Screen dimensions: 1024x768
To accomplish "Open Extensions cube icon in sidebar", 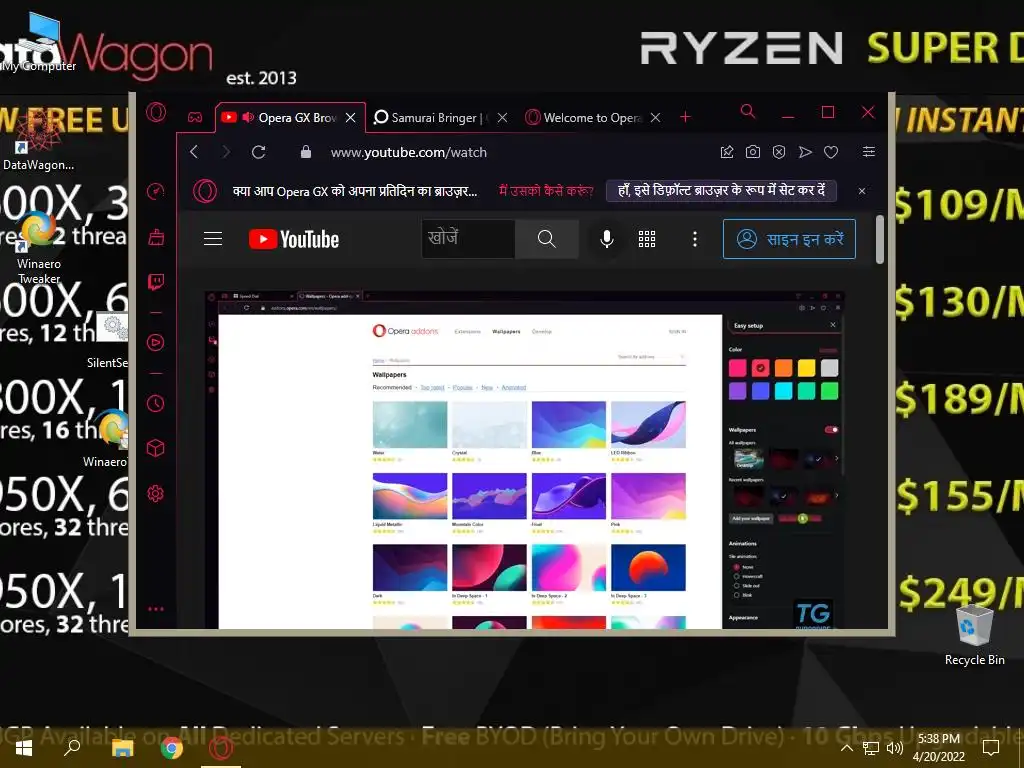I will tap(155, 448).
